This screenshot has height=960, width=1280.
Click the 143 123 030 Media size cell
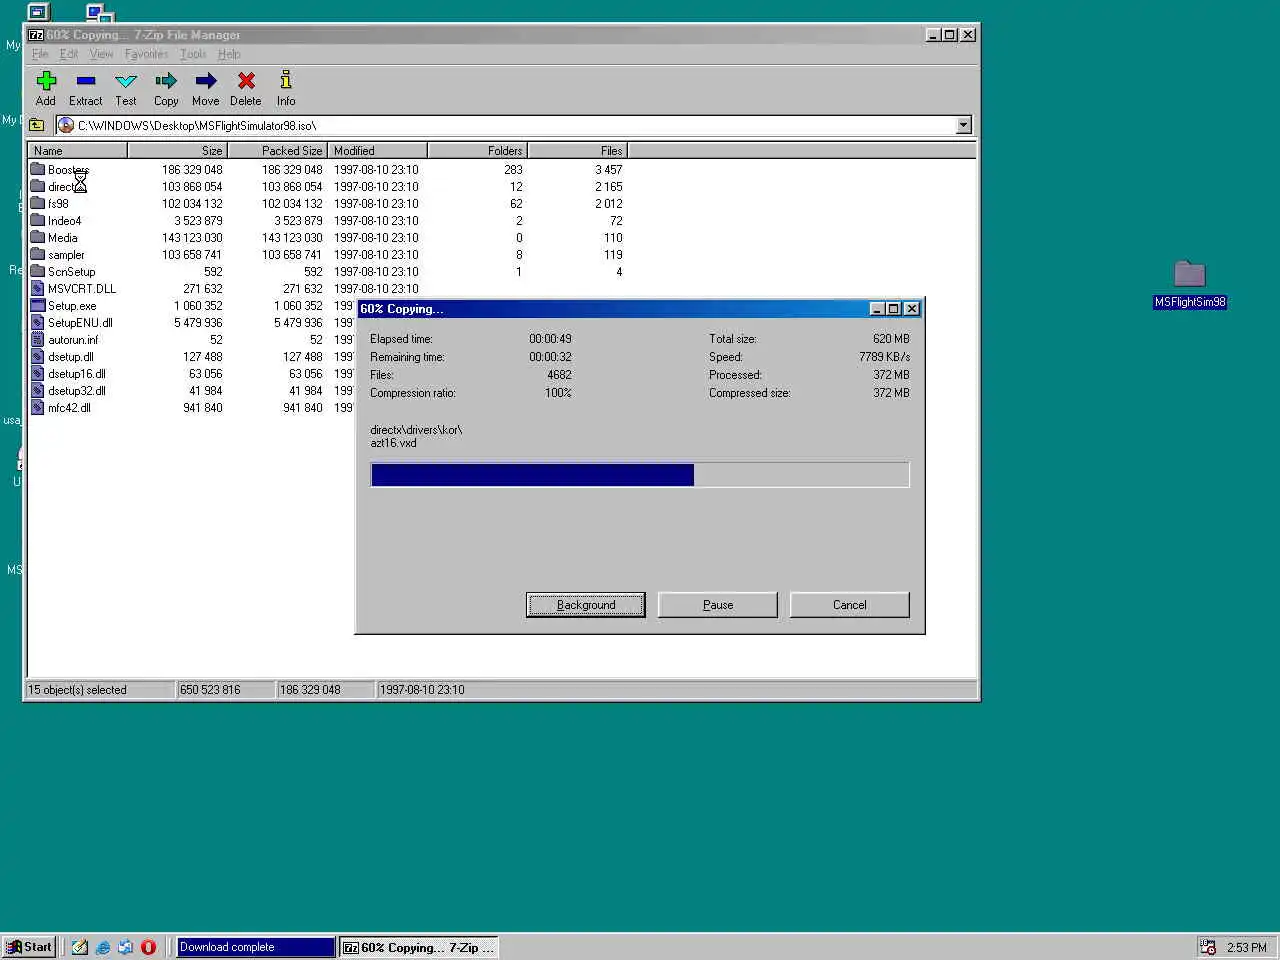click(x=192, y=238)
